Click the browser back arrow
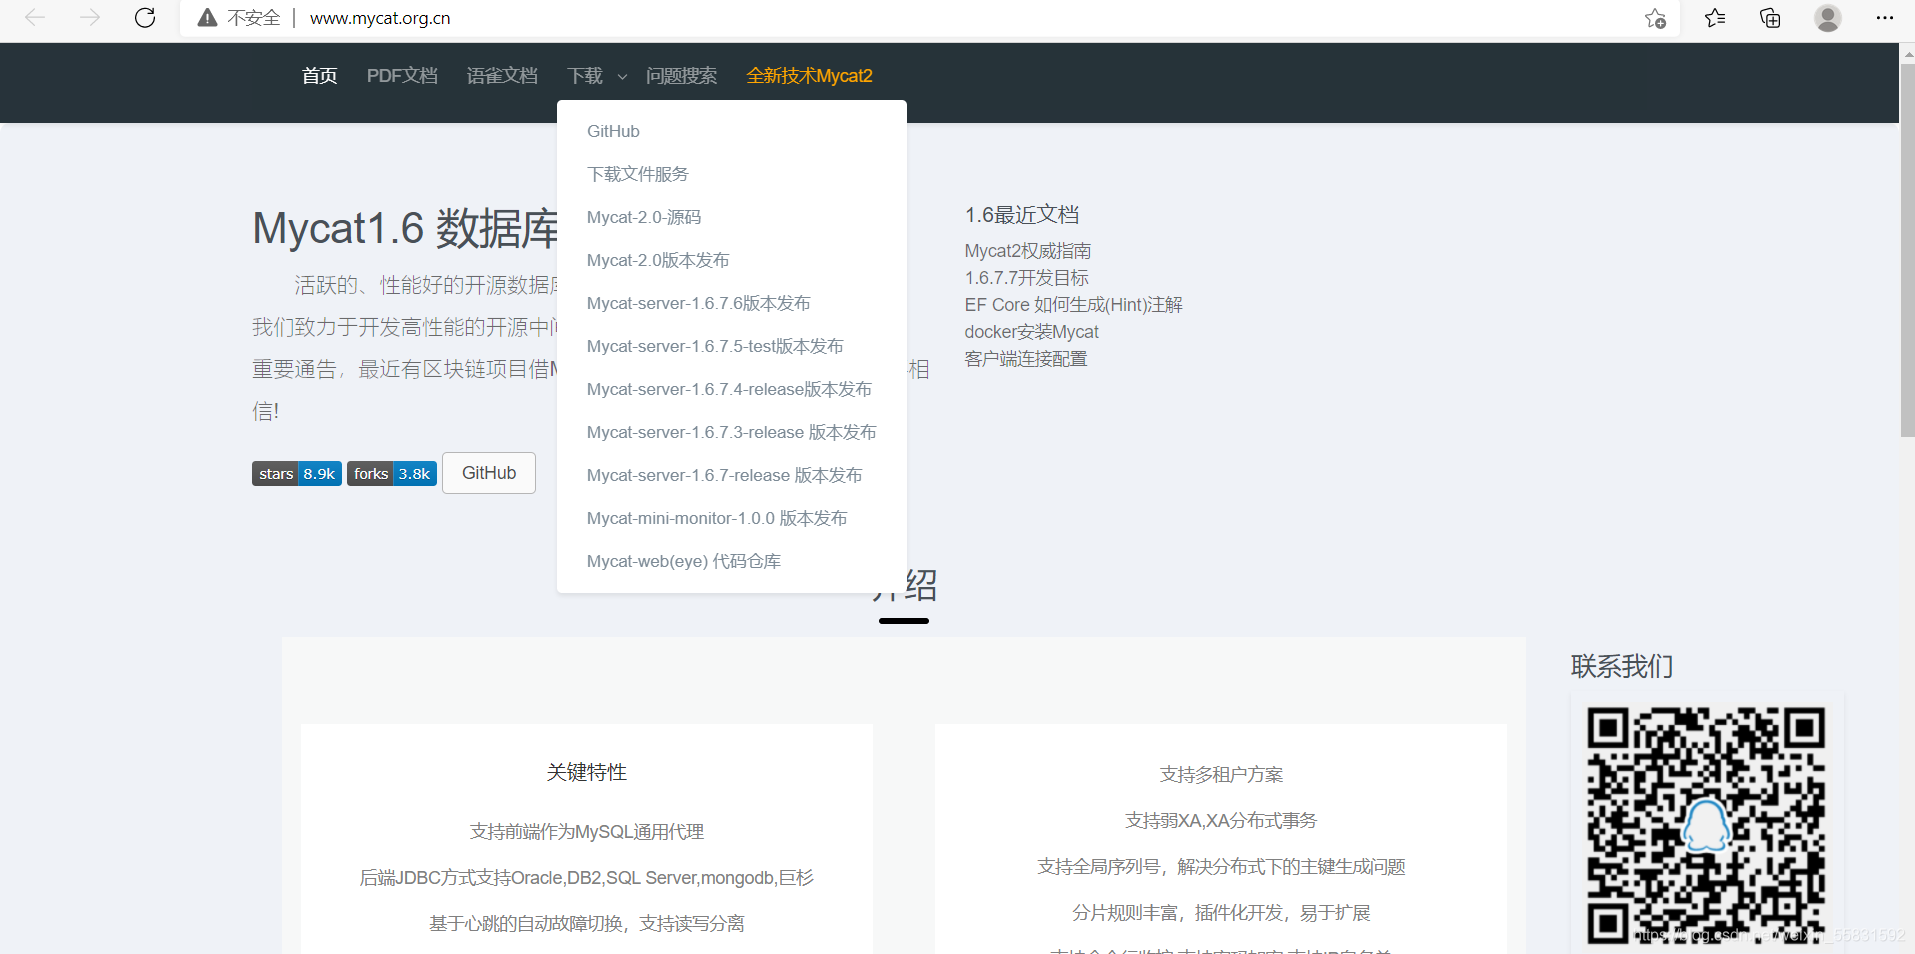This screenshot has height=954, width=1915. click(x=35, y=18)
